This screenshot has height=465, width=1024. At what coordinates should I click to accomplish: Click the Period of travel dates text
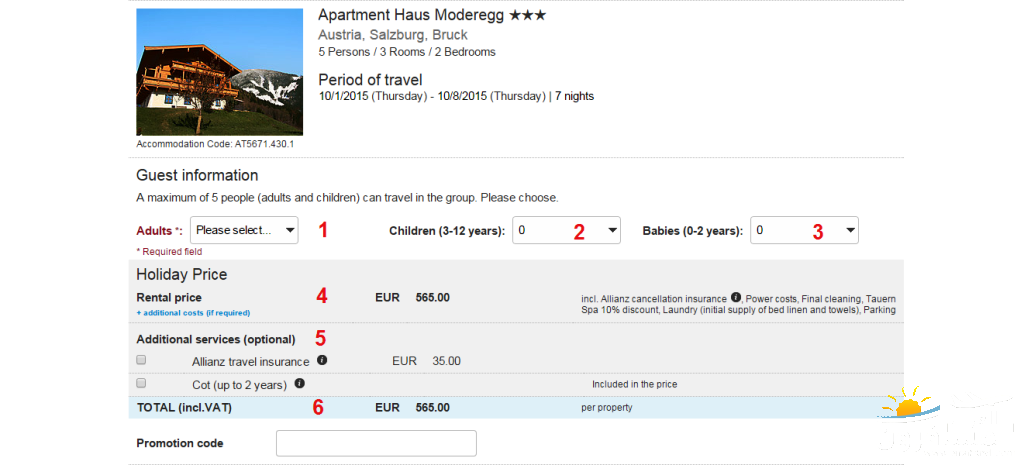[x=456, y=97]
